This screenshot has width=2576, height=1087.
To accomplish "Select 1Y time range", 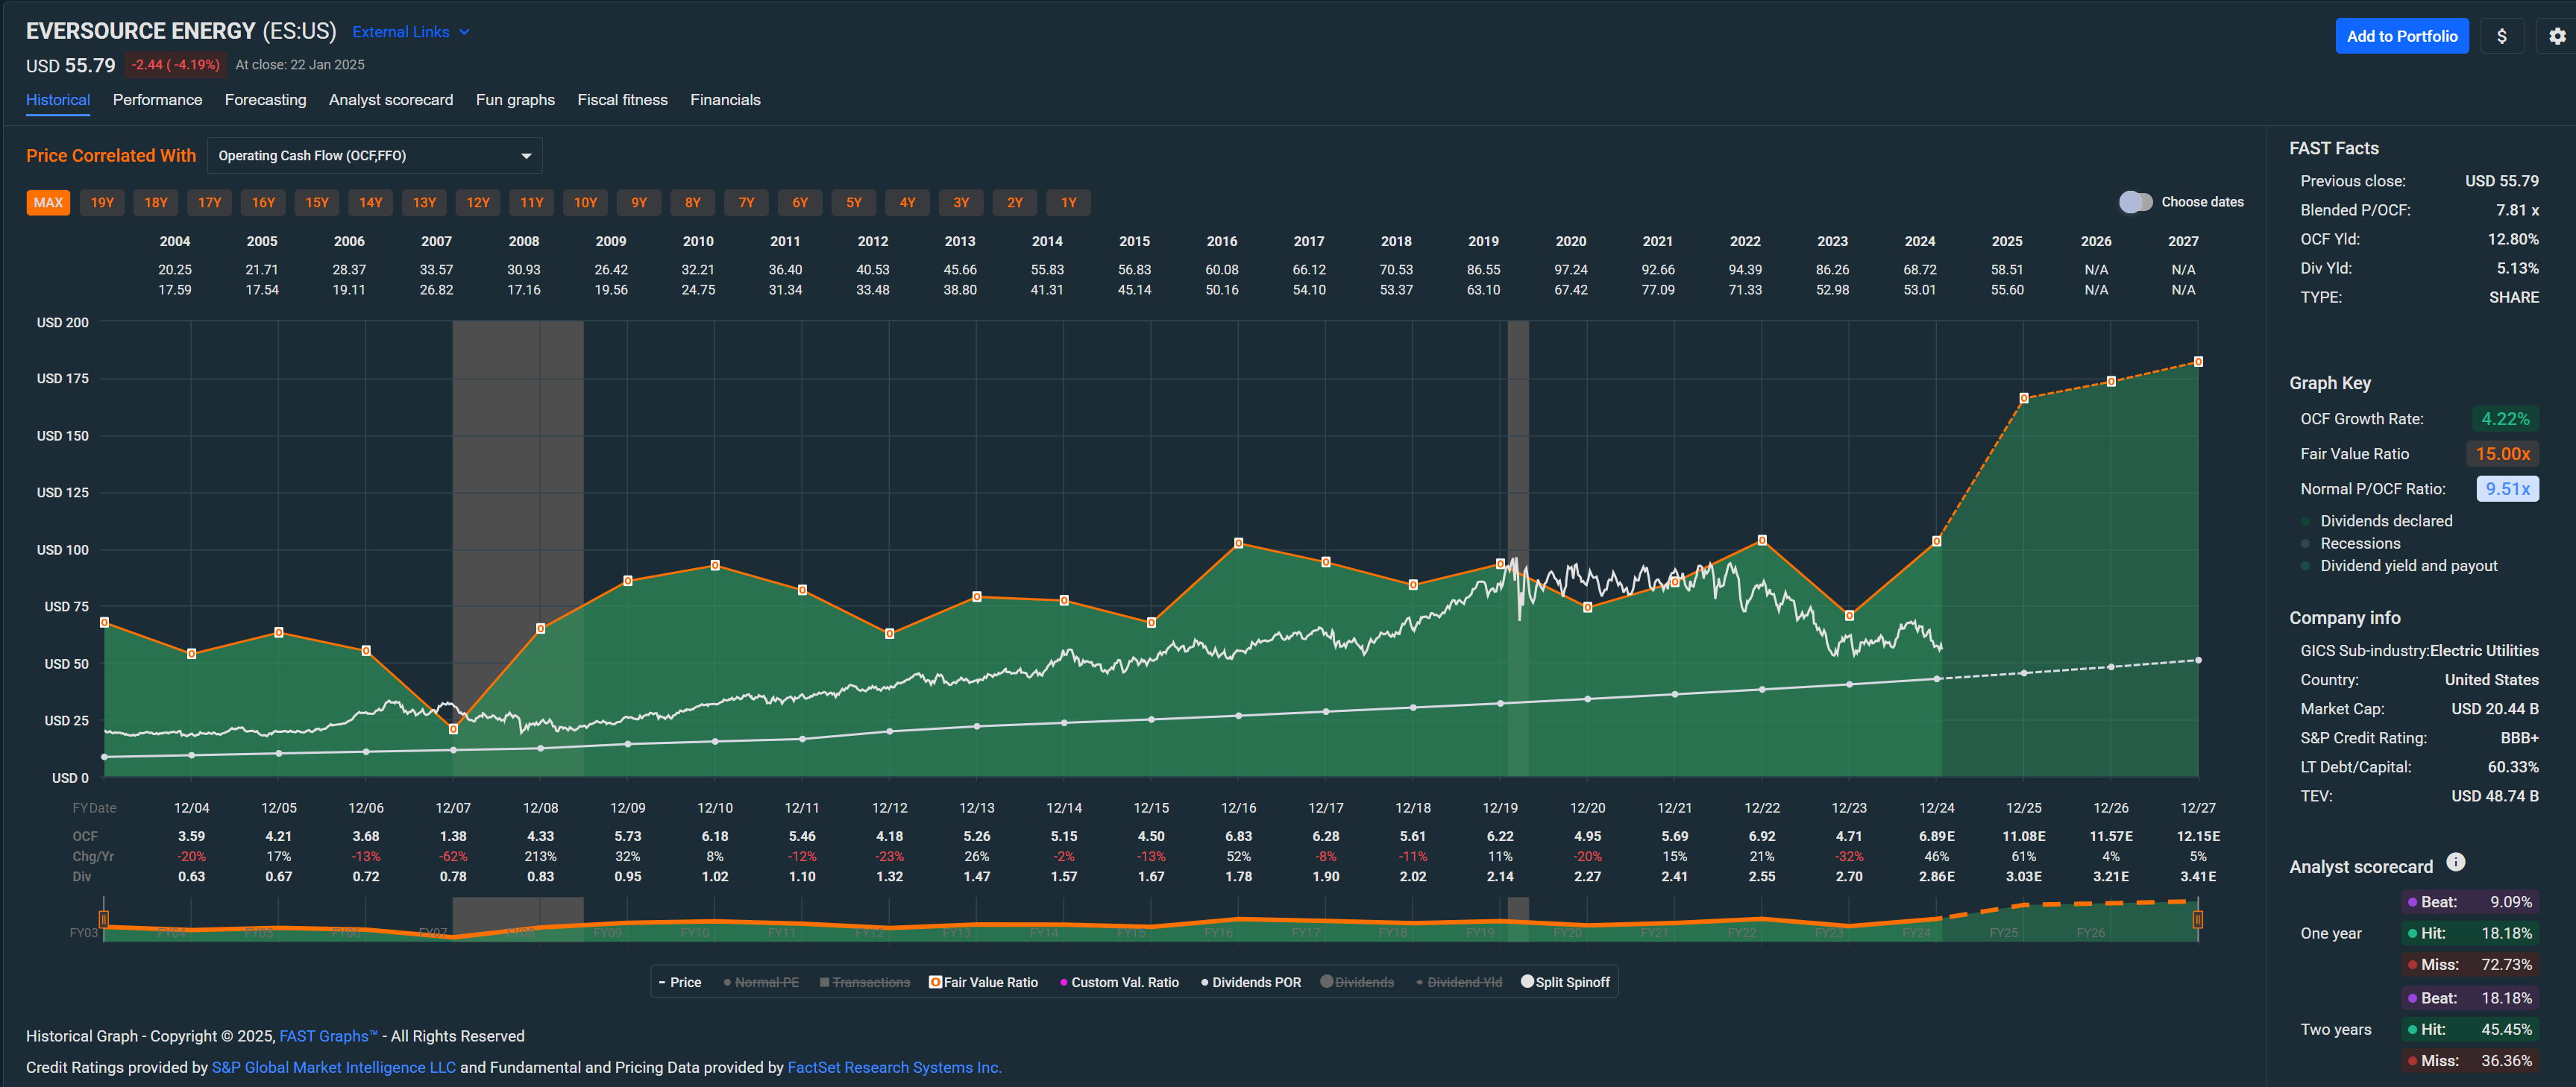I will coord(1069,203).
